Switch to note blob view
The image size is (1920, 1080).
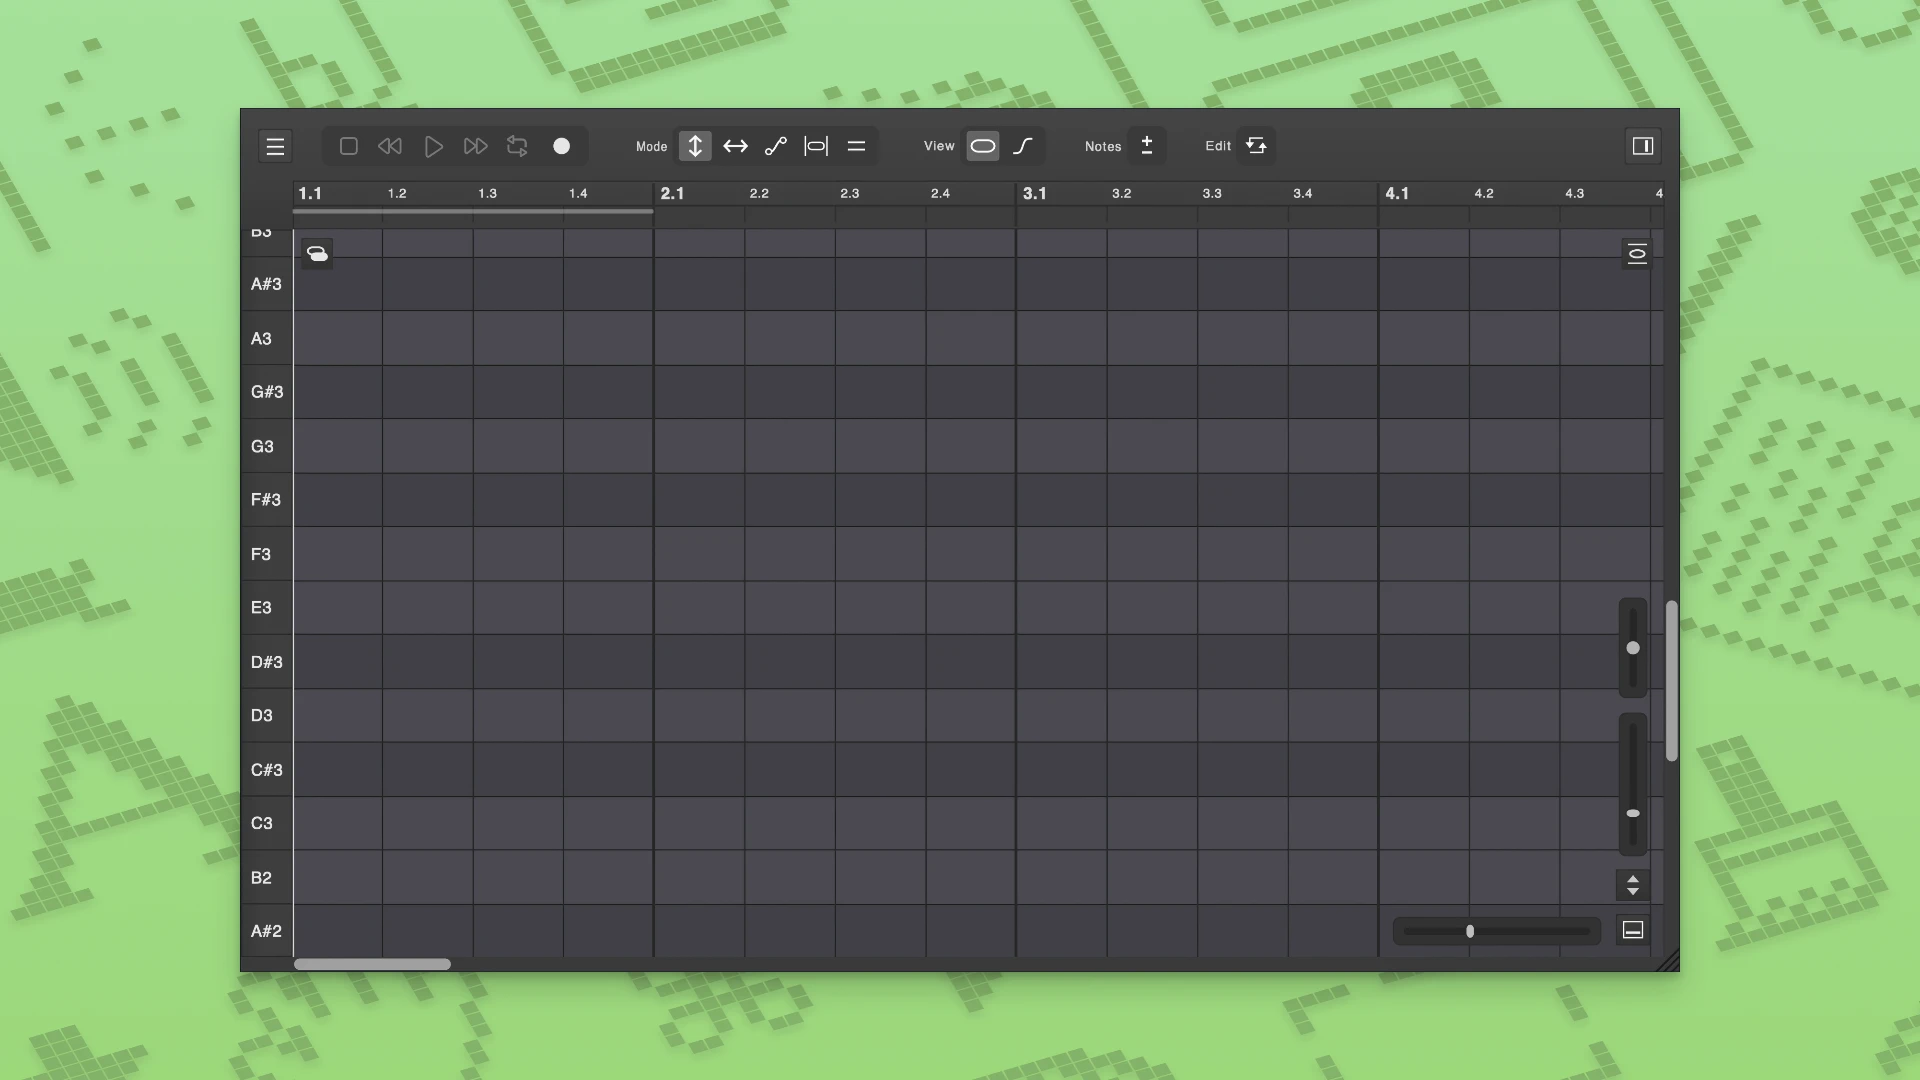point(983,146)
